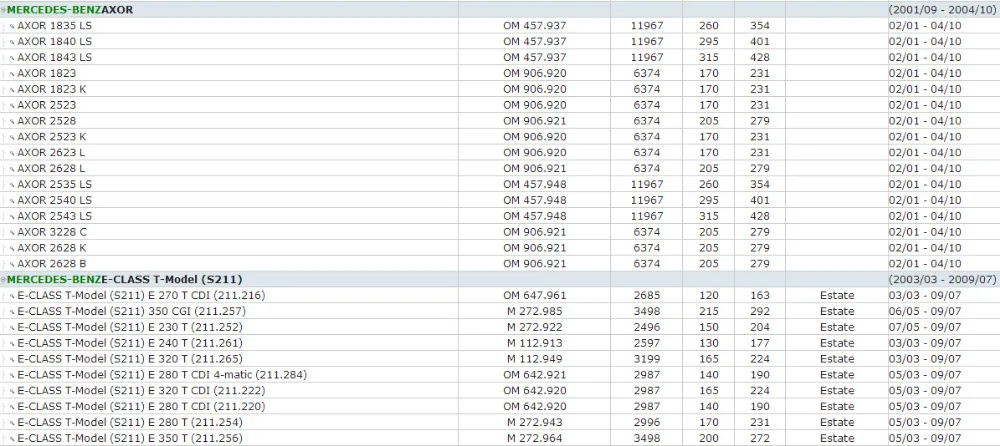Select the AXOR 1835 LS row
Screen dimensions: 1000x446
[x=500, y=26]
